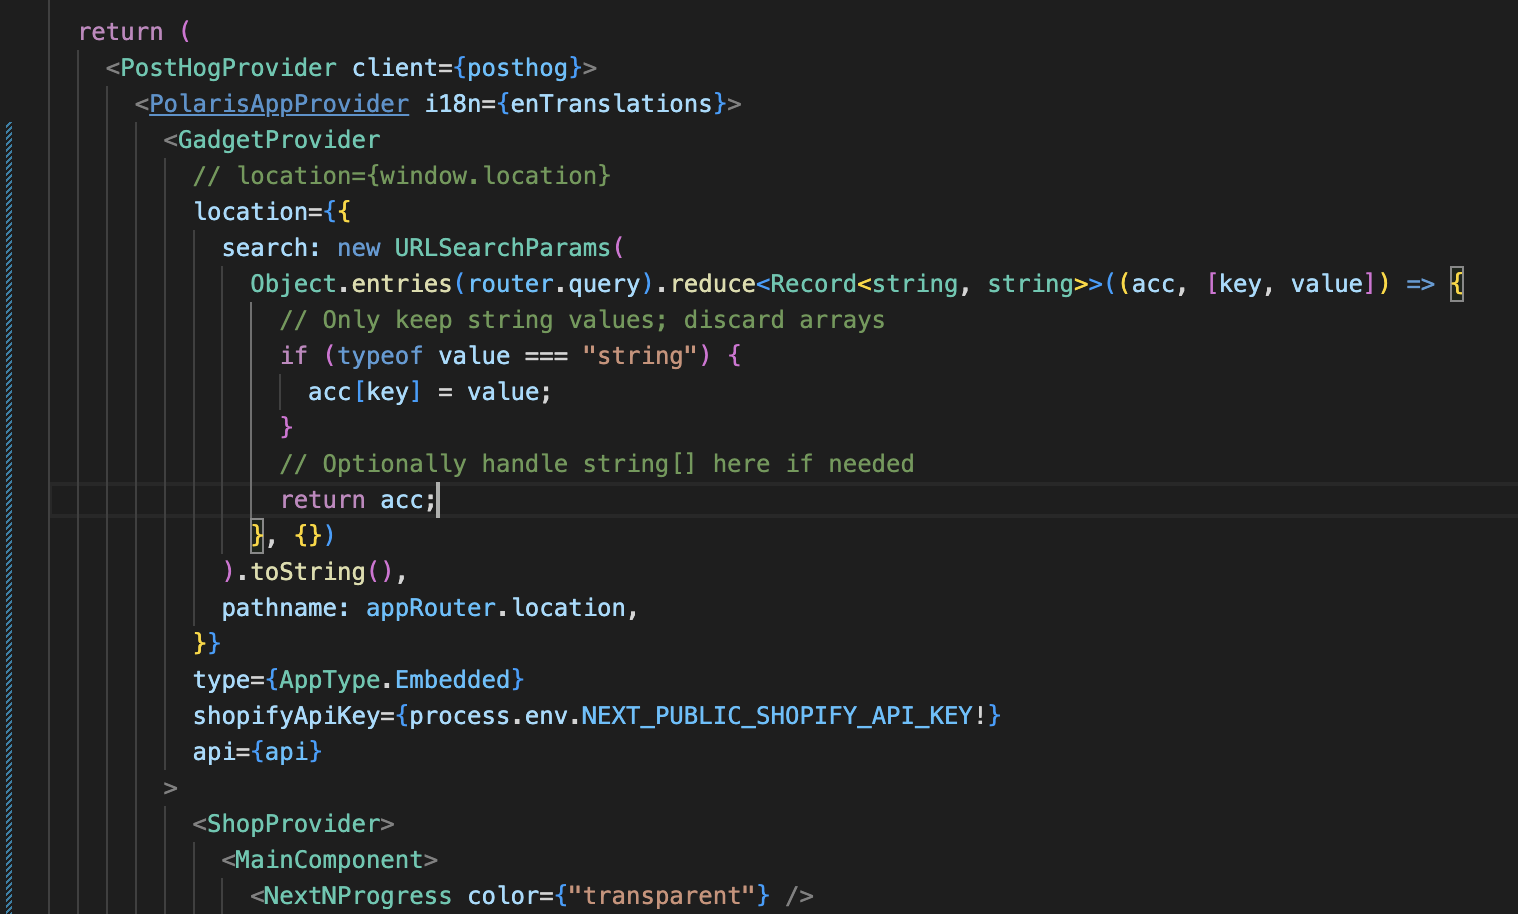Click the acc[key] = value; assignment
The image size is (1518, 914).
pyautogui.click(x=430, y=392)
